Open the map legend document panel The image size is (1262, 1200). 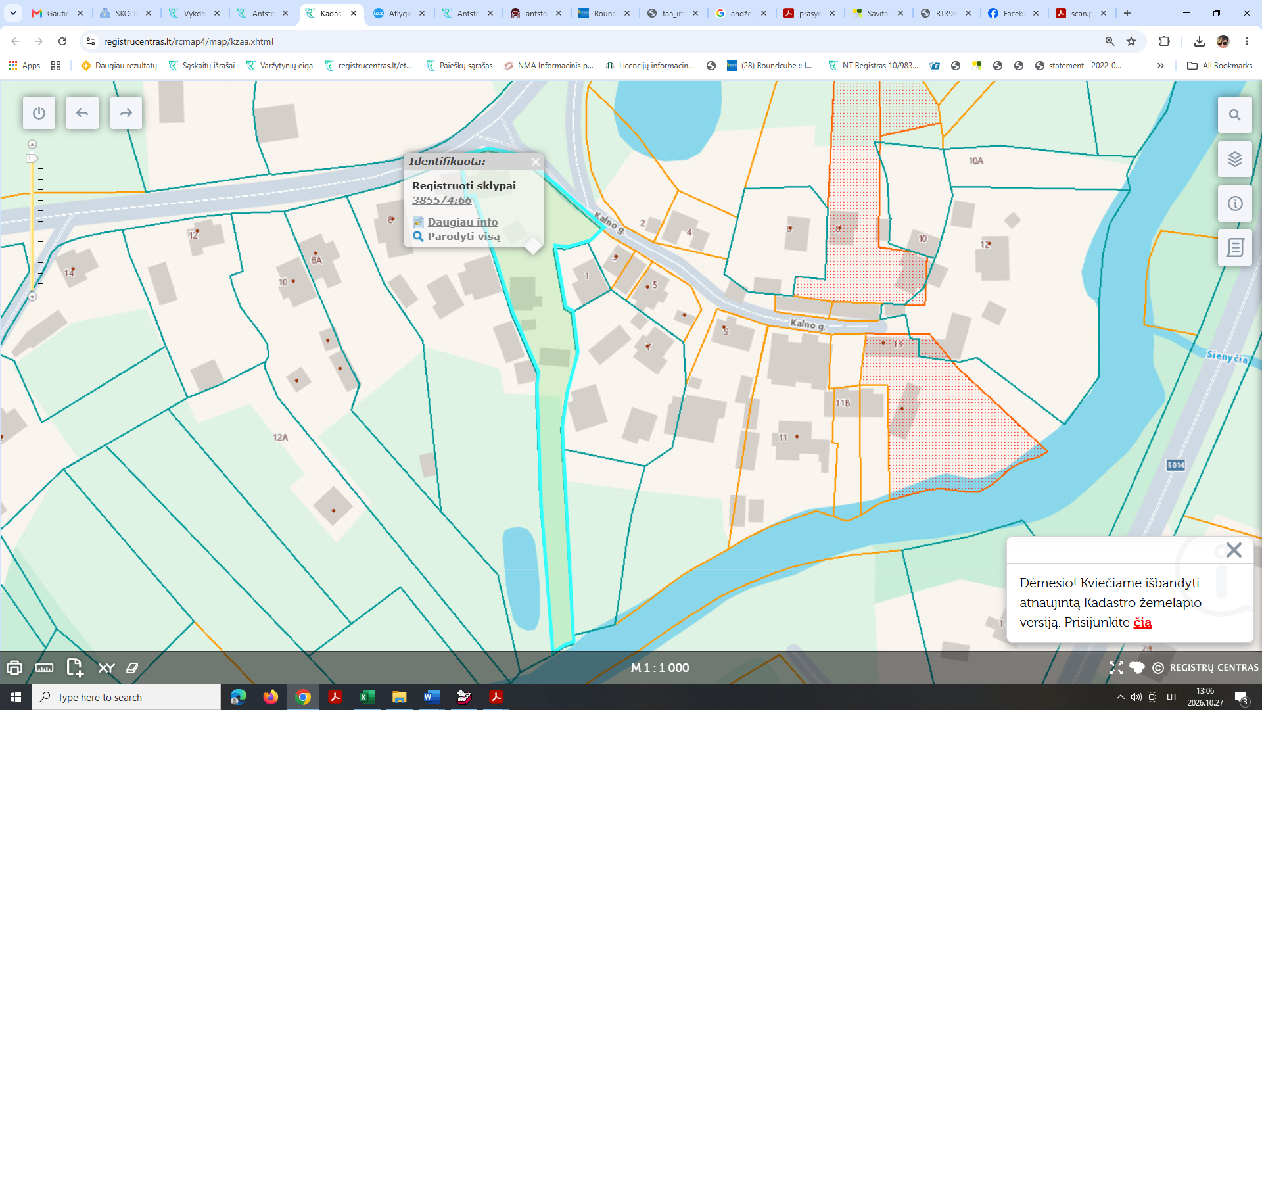coord(1235,247)
